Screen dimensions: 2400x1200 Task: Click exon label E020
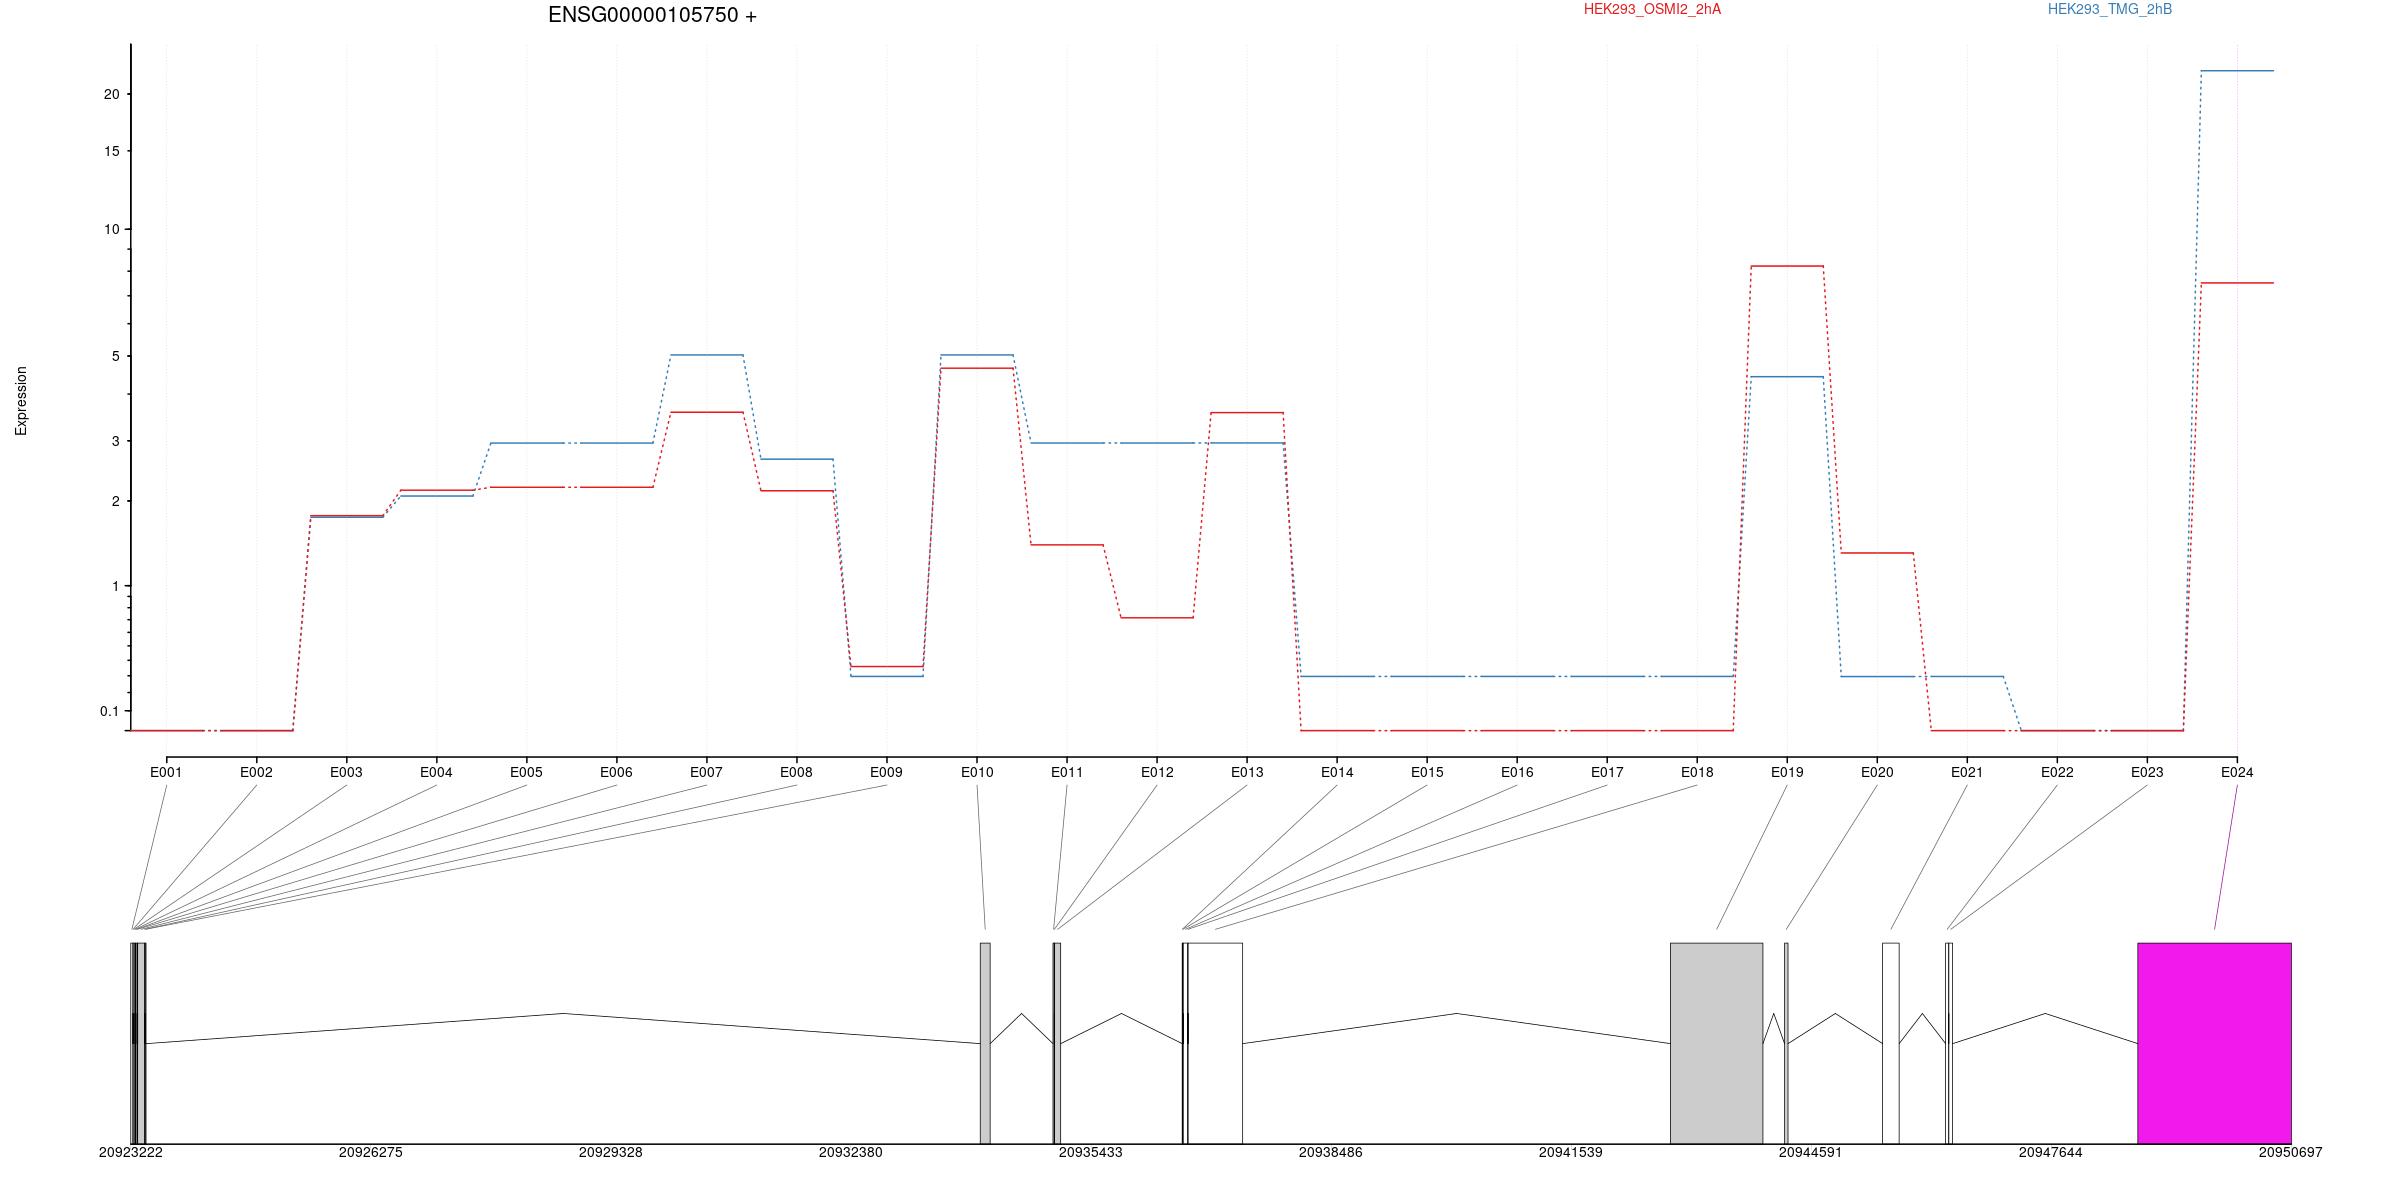click(x=1877, y=772)
